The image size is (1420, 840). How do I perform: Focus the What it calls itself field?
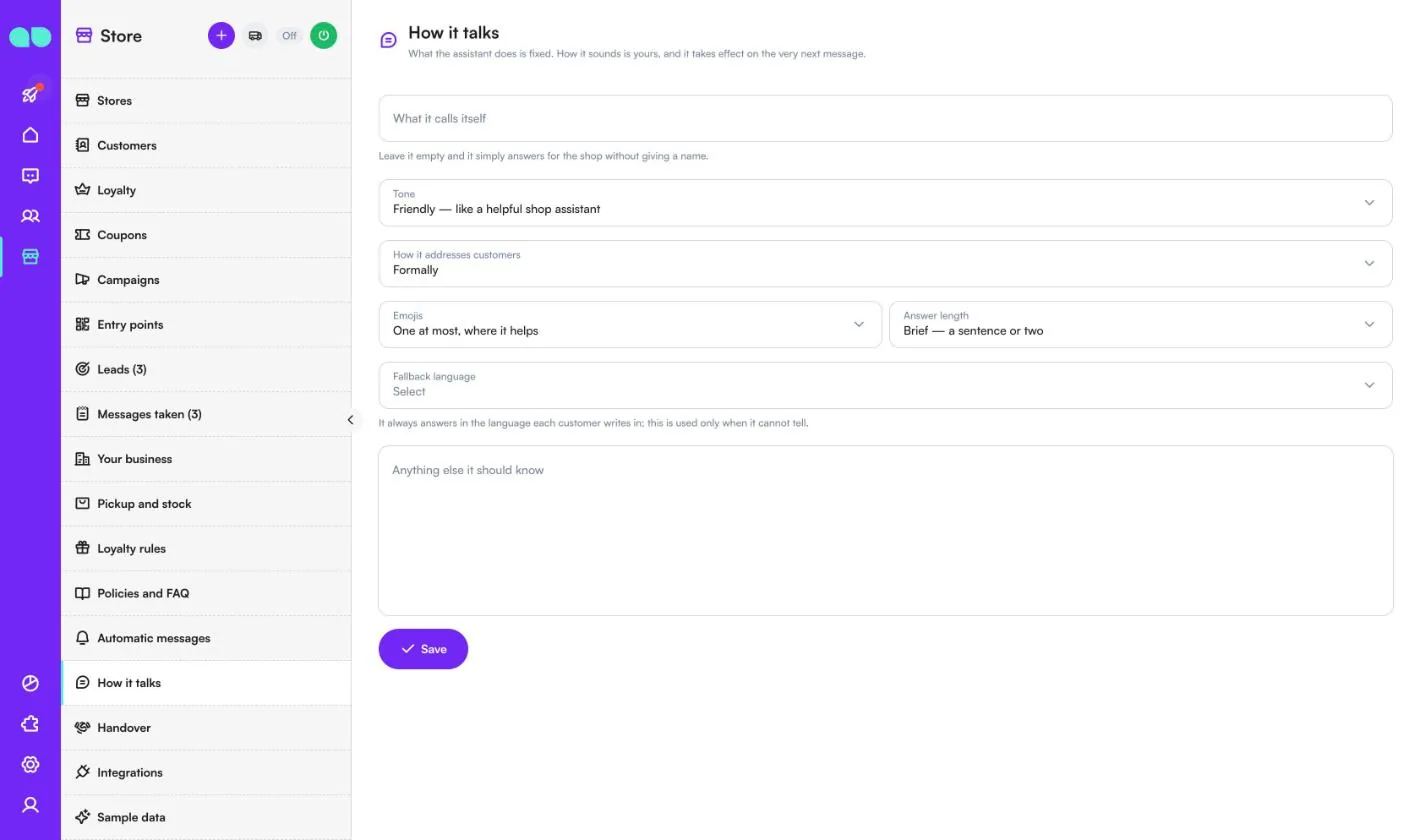(x=885, y=118)
